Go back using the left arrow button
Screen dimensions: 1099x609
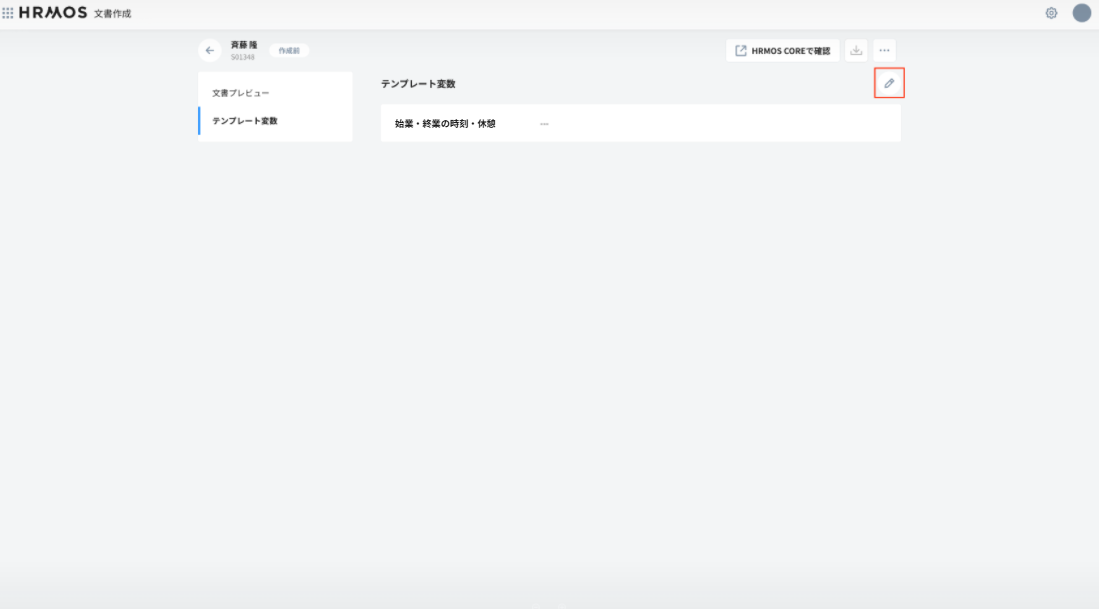tap(209, 50)
